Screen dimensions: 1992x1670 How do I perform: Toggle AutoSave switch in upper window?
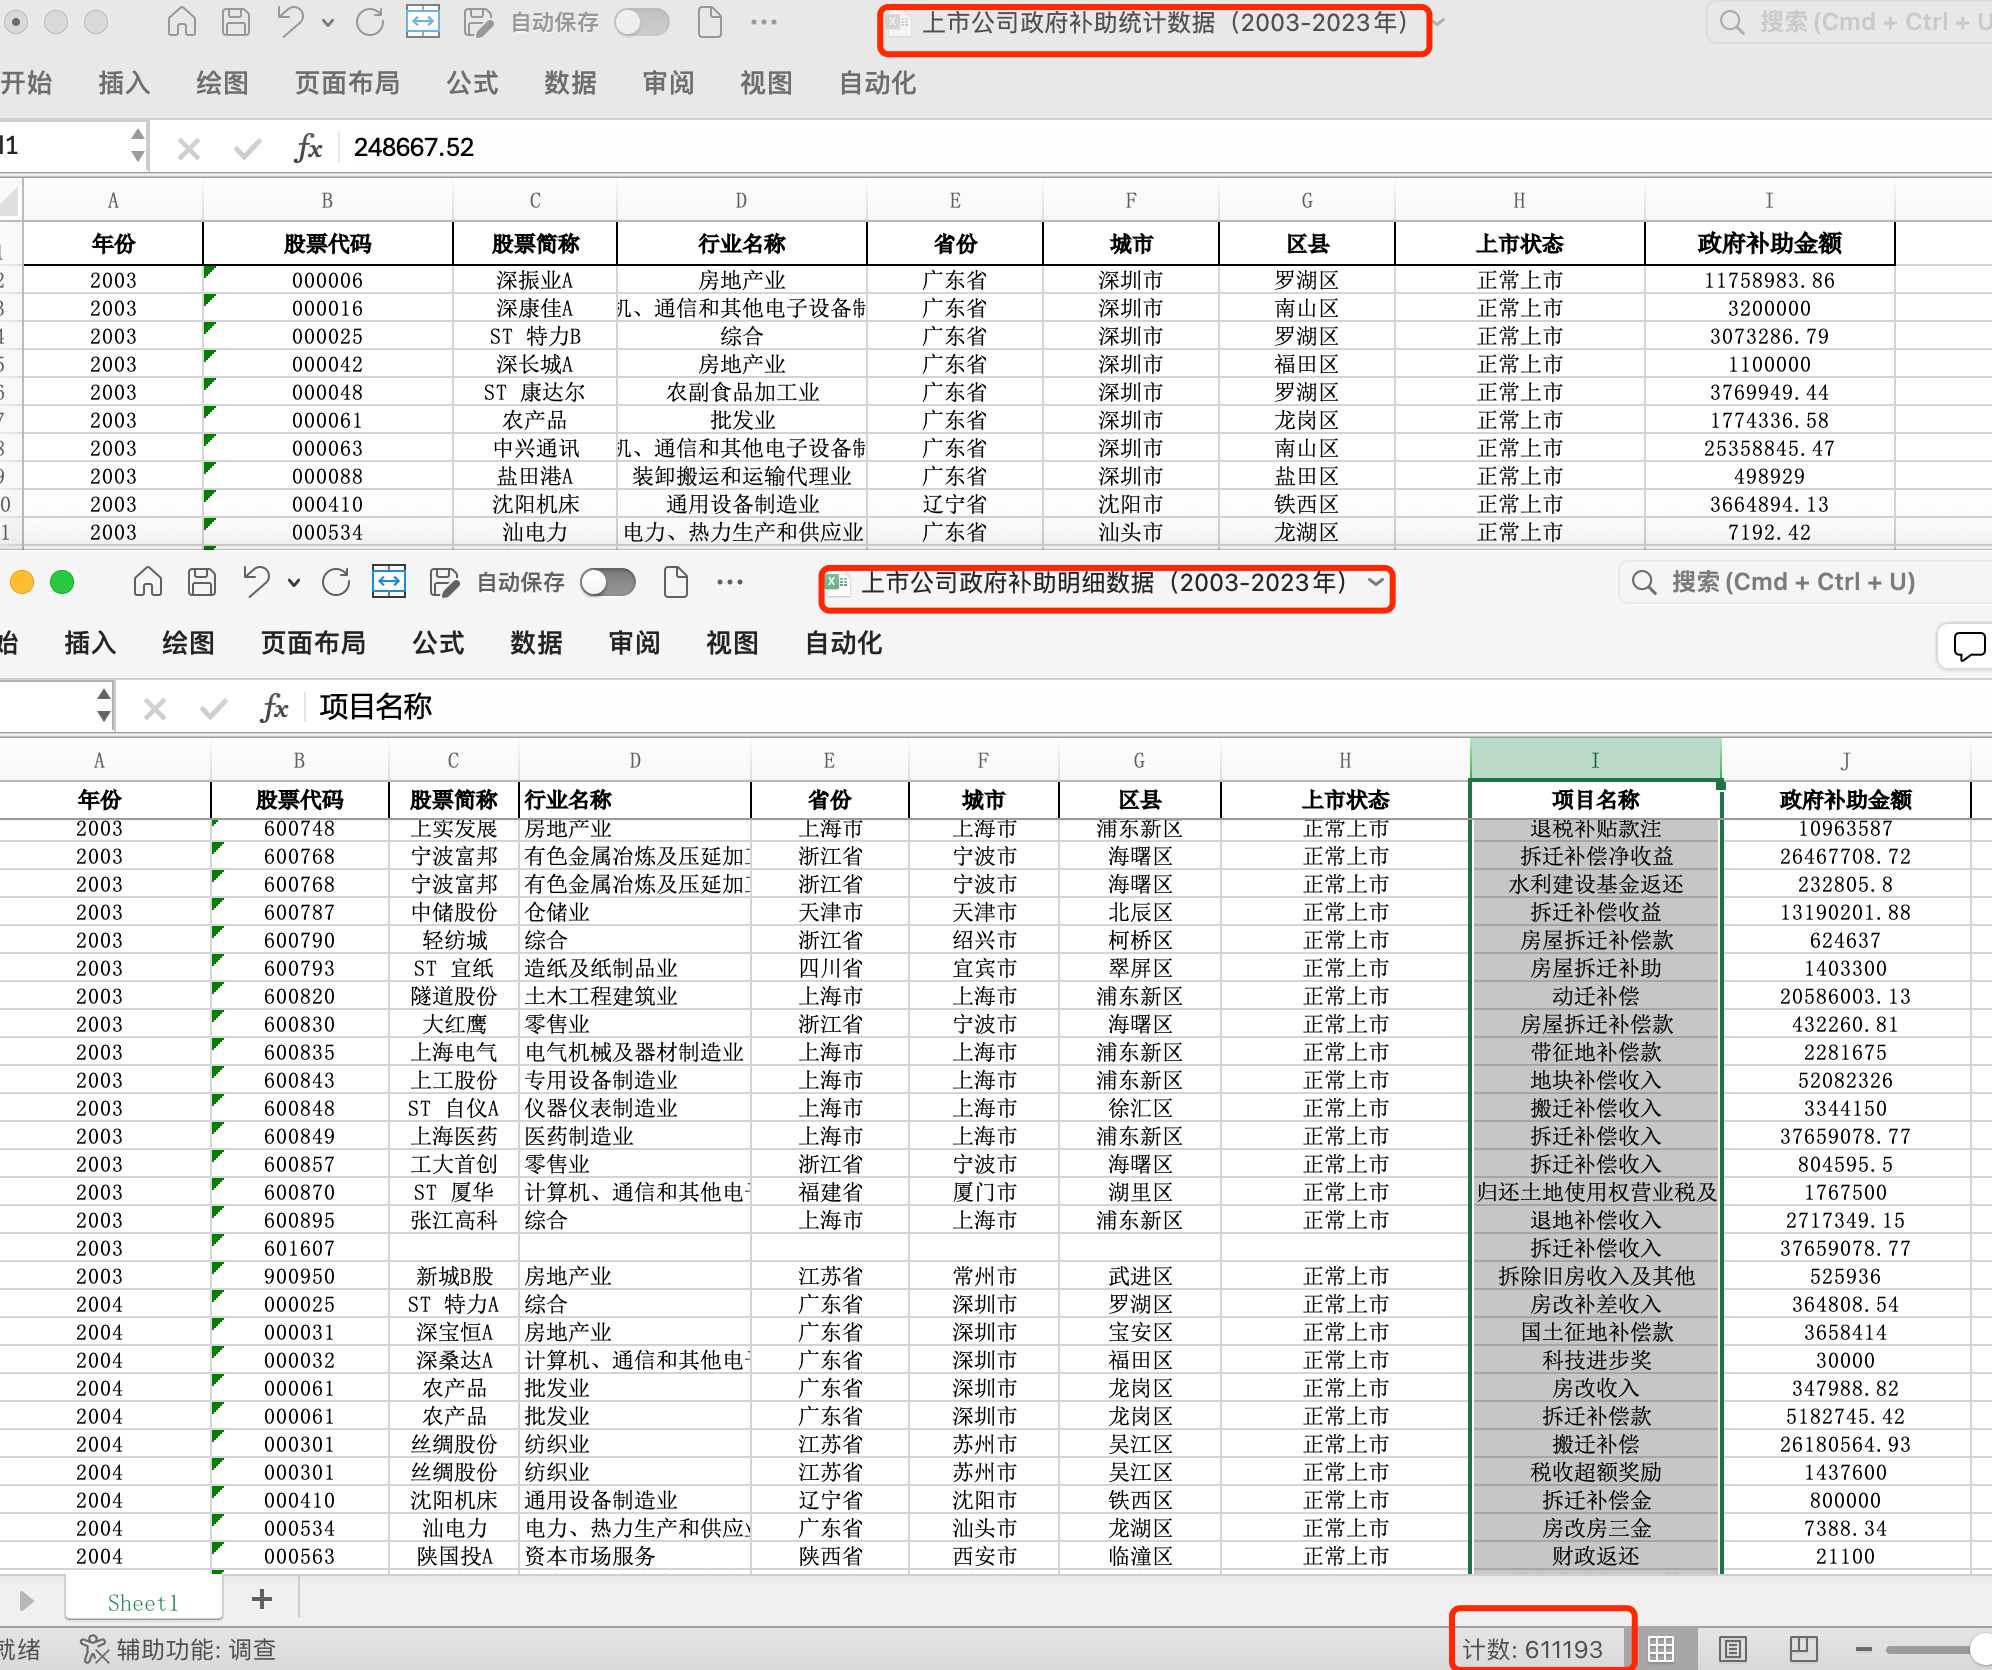coord(642,22)
